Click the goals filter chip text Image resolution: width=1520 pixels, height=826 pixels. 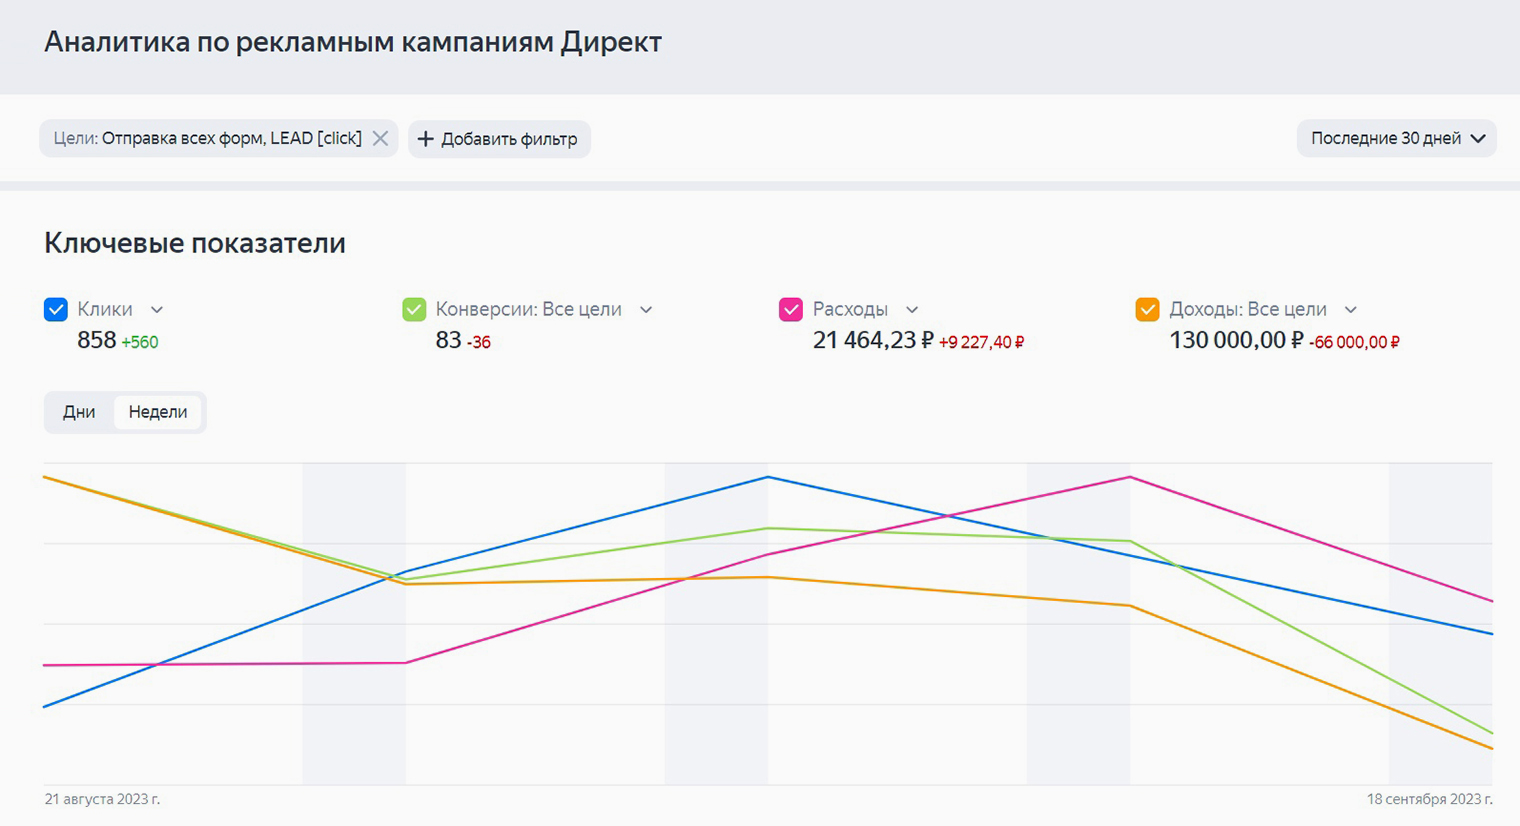tap(208, 139)
